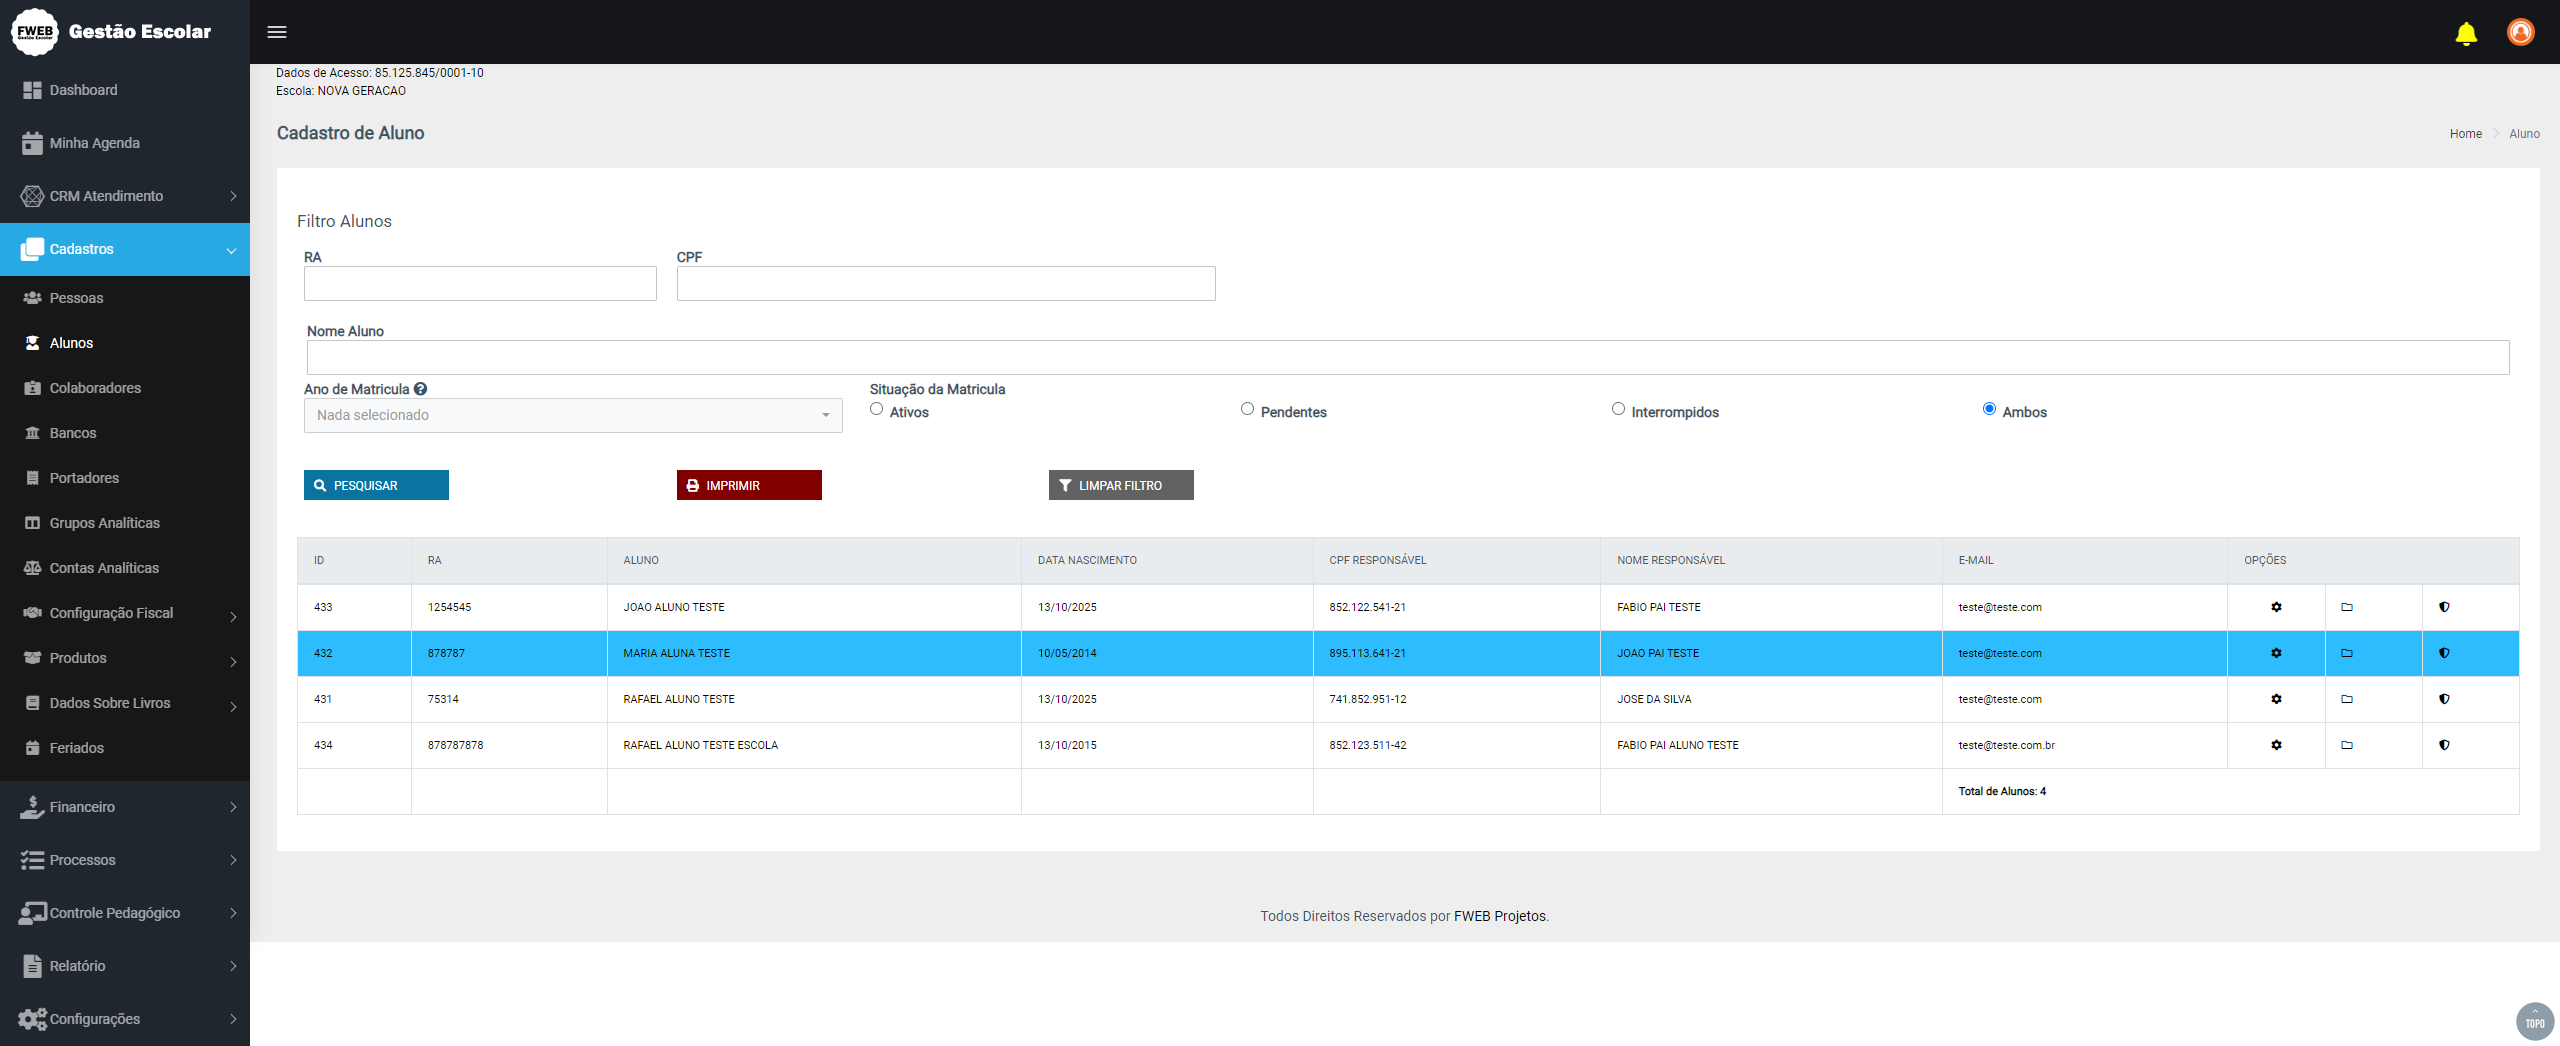Go to Dashboard in the sidebar

(83, 90)
